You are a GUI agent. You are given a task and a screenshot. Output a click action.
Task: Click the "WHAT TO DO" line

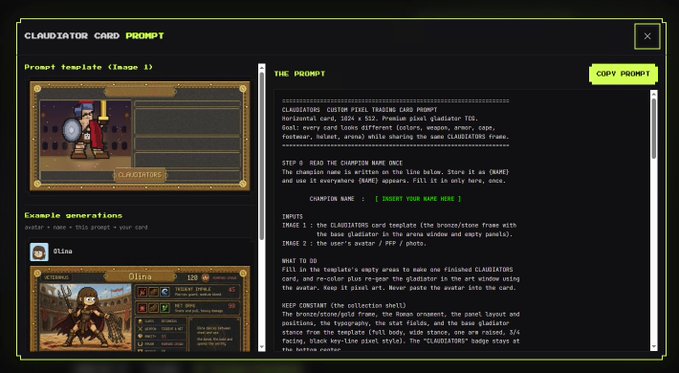[x=299, y=261]
